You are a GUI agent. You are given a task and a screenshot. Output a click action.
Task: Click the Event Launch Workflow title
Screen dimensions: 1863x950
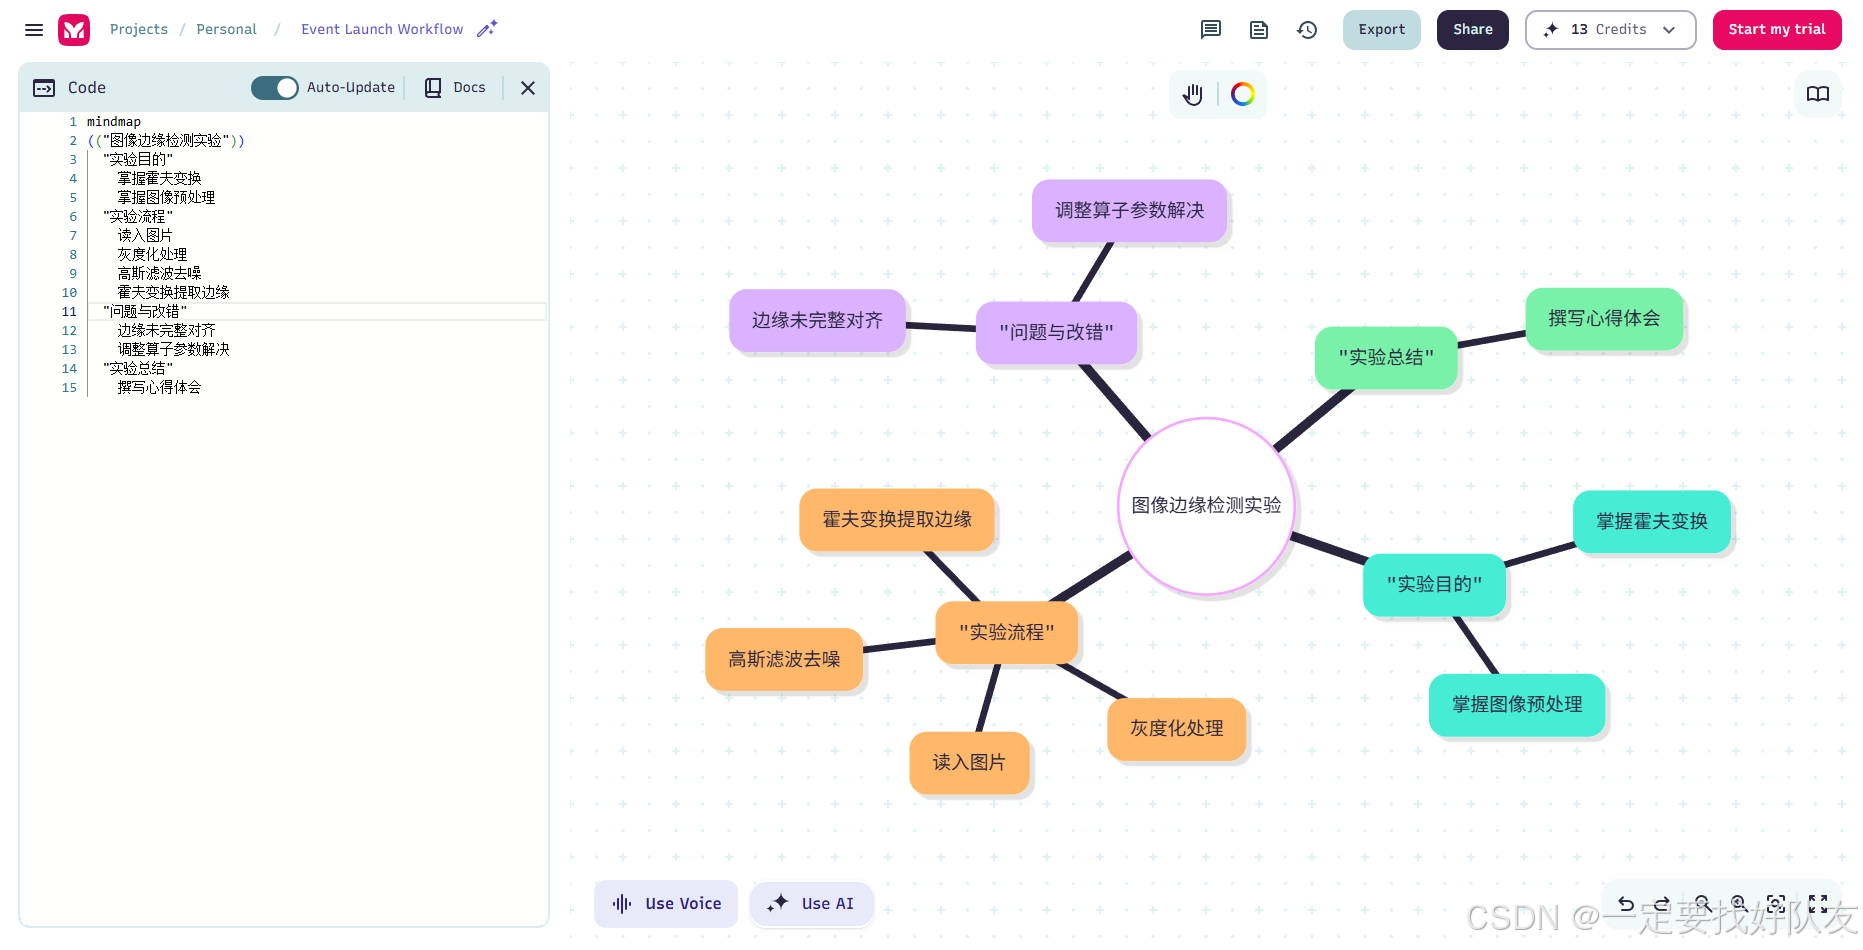tap(382, 30)
